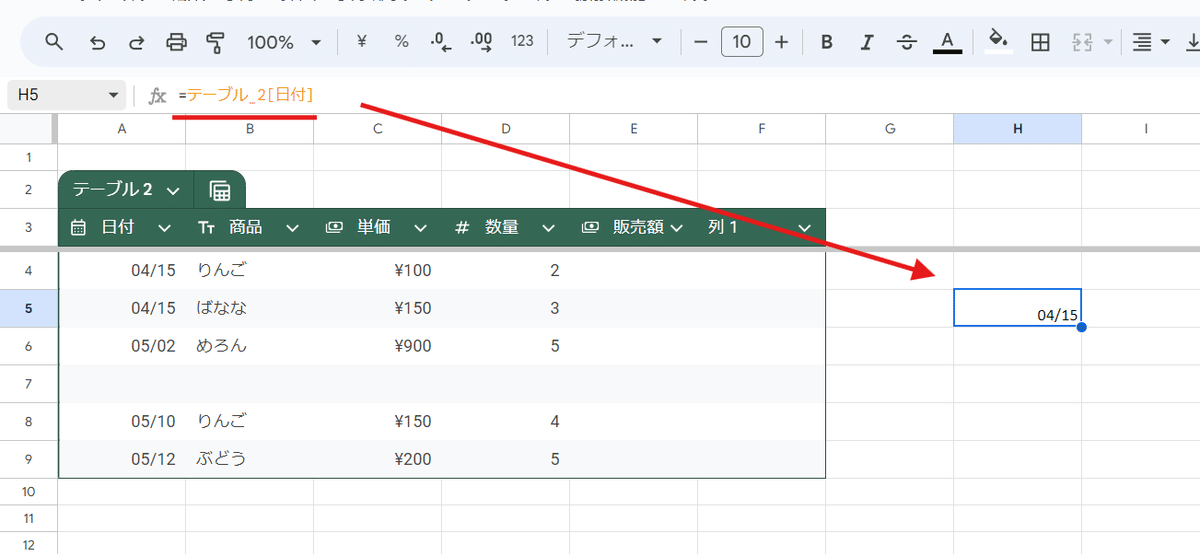Open the 日付 column dropdown
This screenshot has width=1200, height=554.
coord(165,228)
